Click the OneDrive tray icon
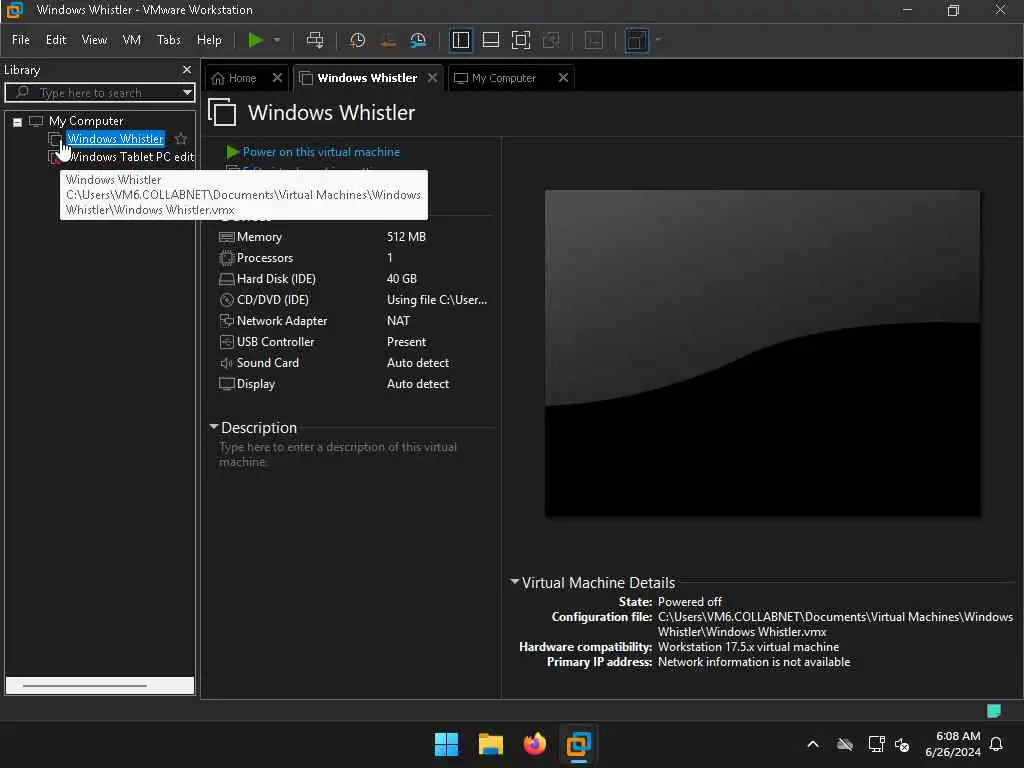The image size is (1024, 768). tap(845, 744)
